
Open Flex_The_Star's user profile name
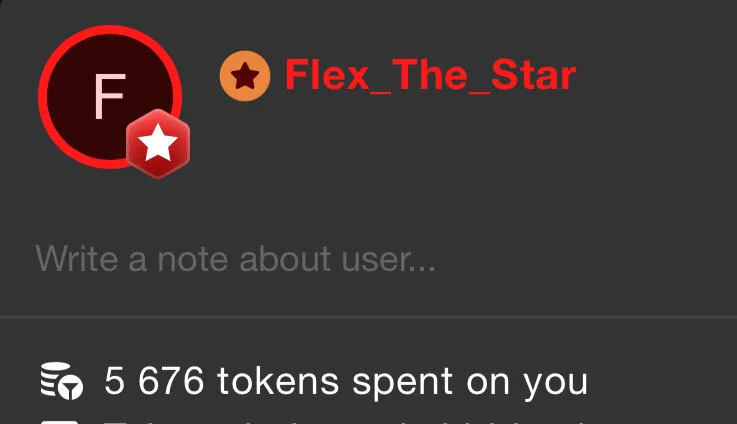(x=431, y=75)
